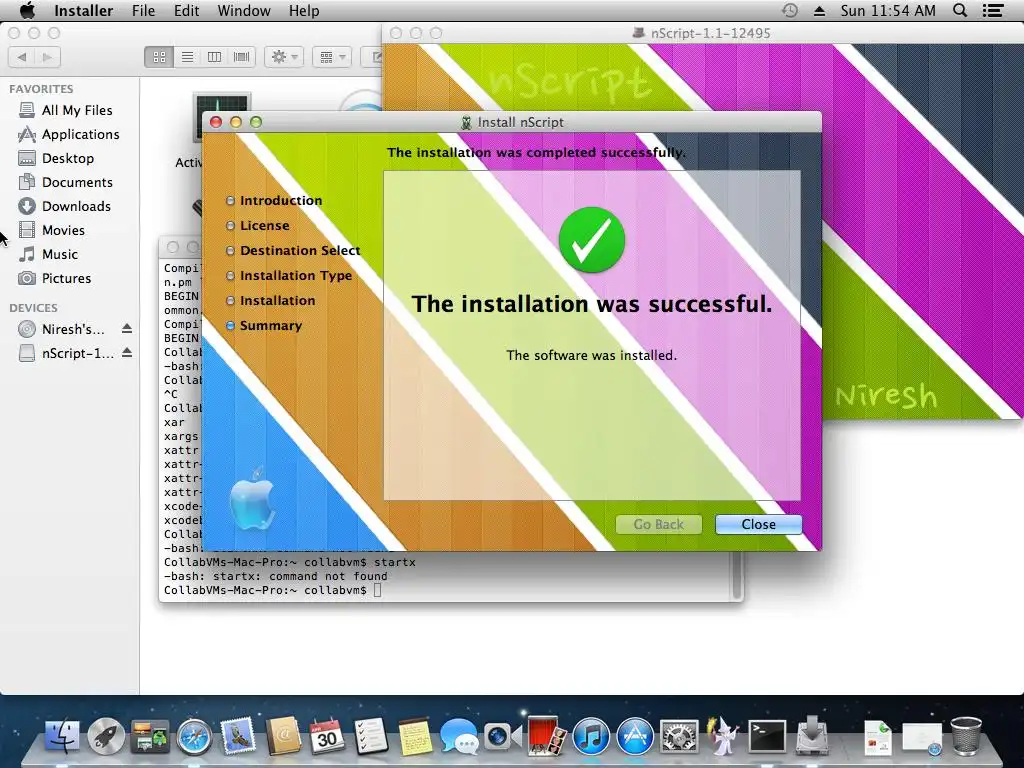
Task: Open the Window menu
Action: 244,11
